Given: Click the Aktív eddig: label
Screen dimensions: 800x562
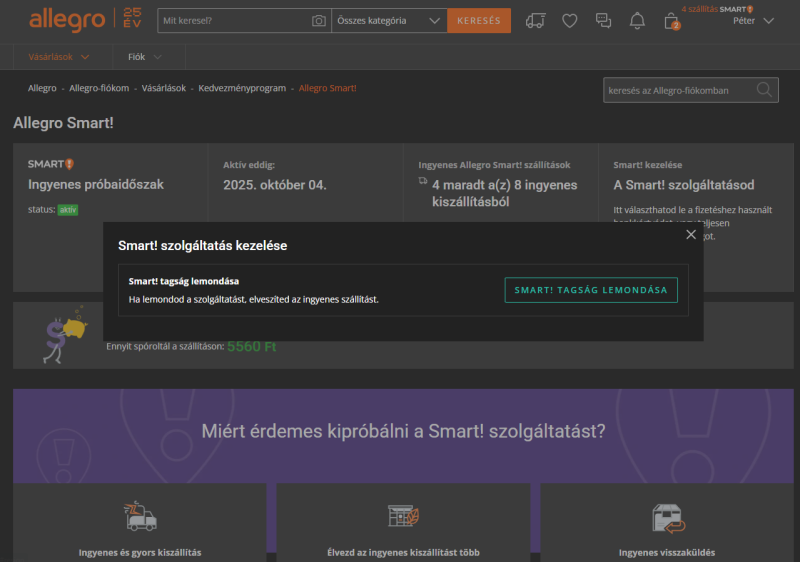Looking at the screenshot, I should [249, 165].
